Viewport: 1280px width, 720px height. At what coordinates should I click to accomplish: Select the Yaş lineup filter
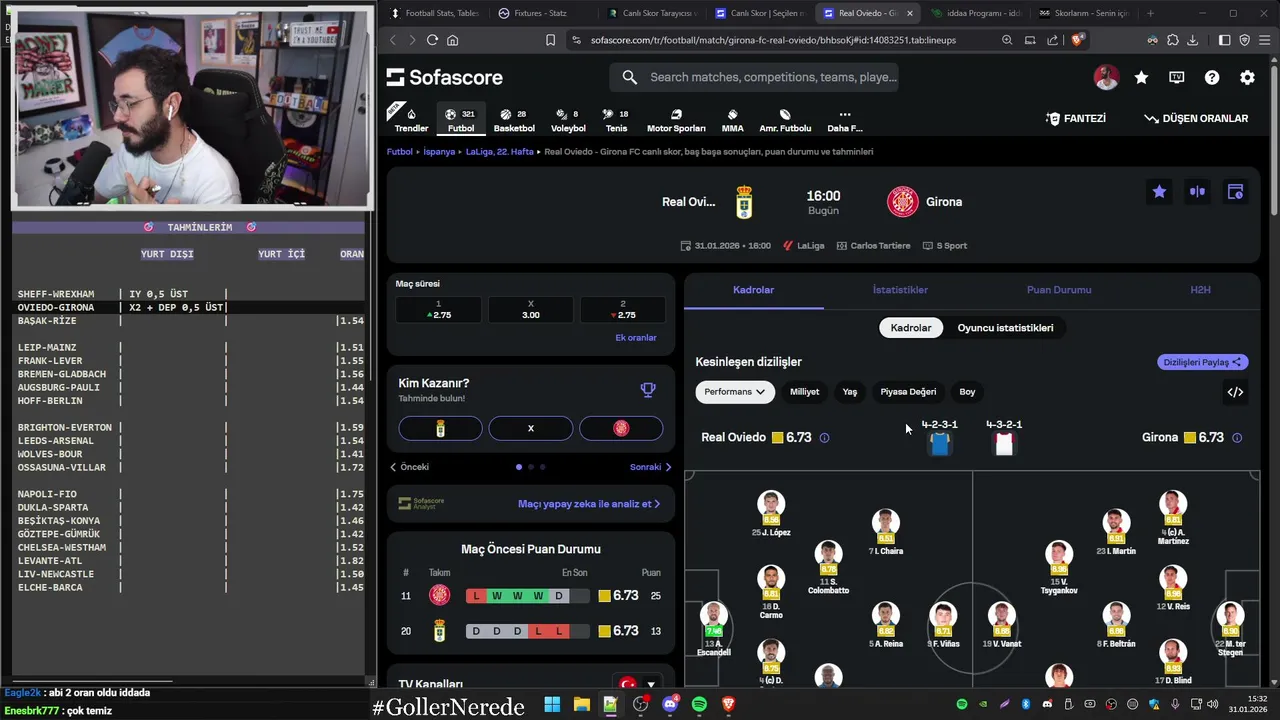point(849,392)
